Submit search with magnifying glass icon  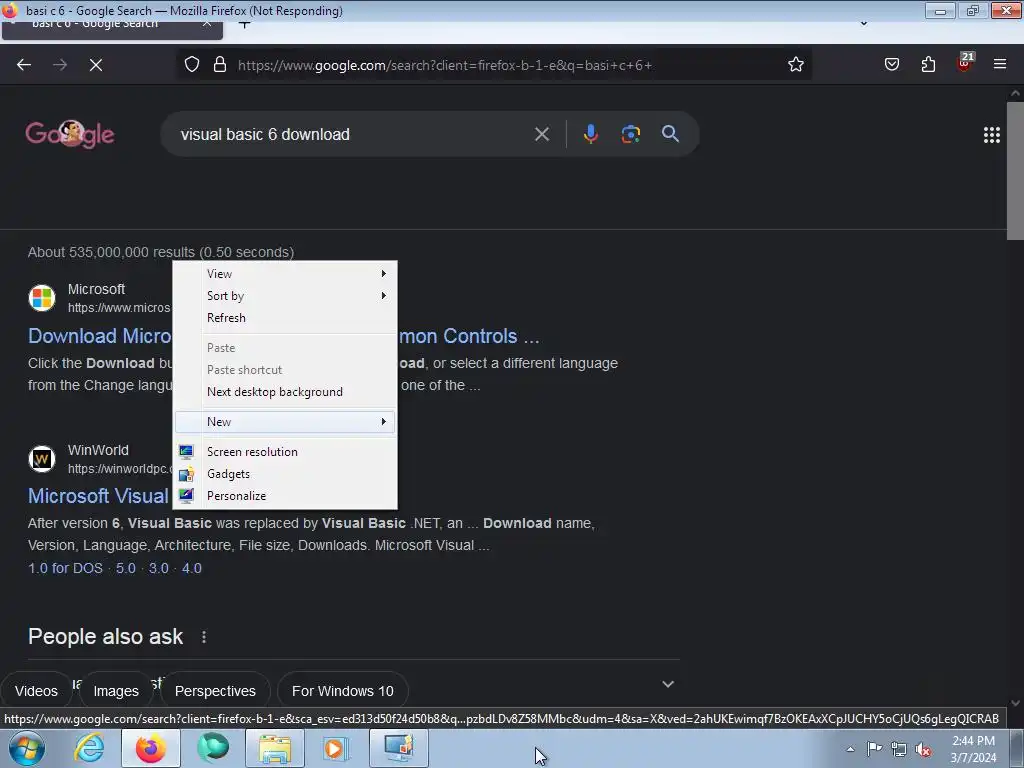[x=670, y=134]
